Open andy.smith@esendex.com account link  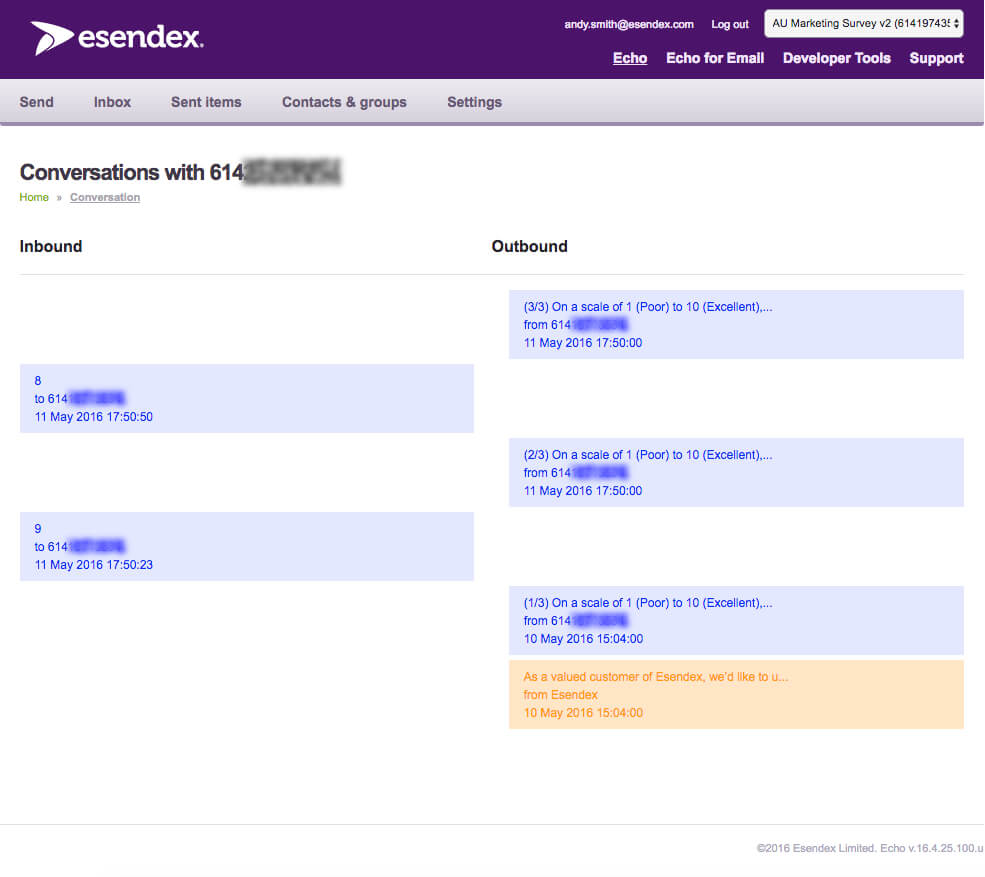[x=628, y=24]
